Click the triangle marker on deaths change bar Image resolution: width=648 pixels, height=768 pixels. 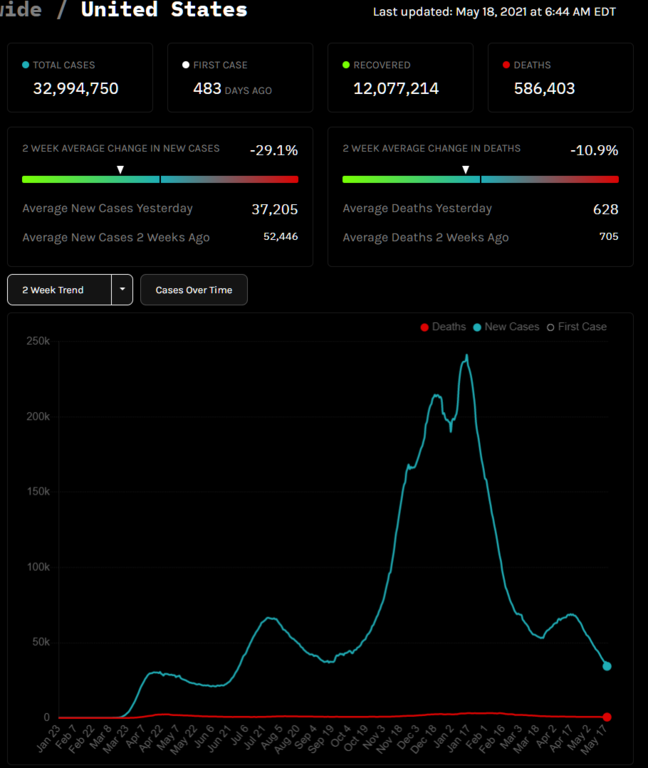465,170
